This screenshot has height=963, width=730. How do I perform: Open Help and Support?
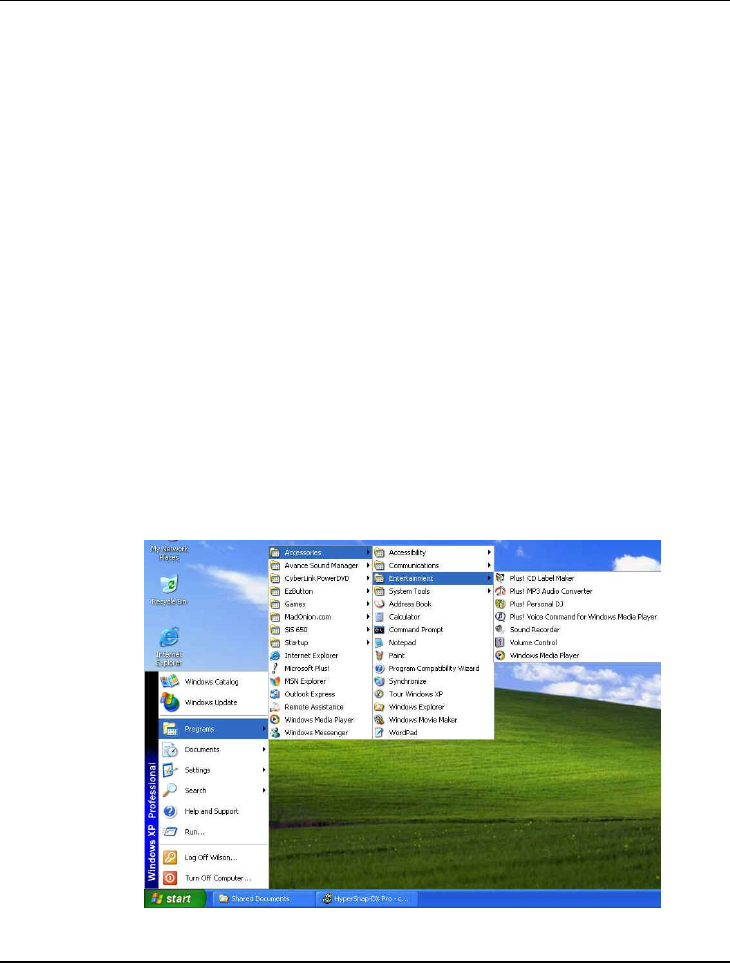pos(214,811)
